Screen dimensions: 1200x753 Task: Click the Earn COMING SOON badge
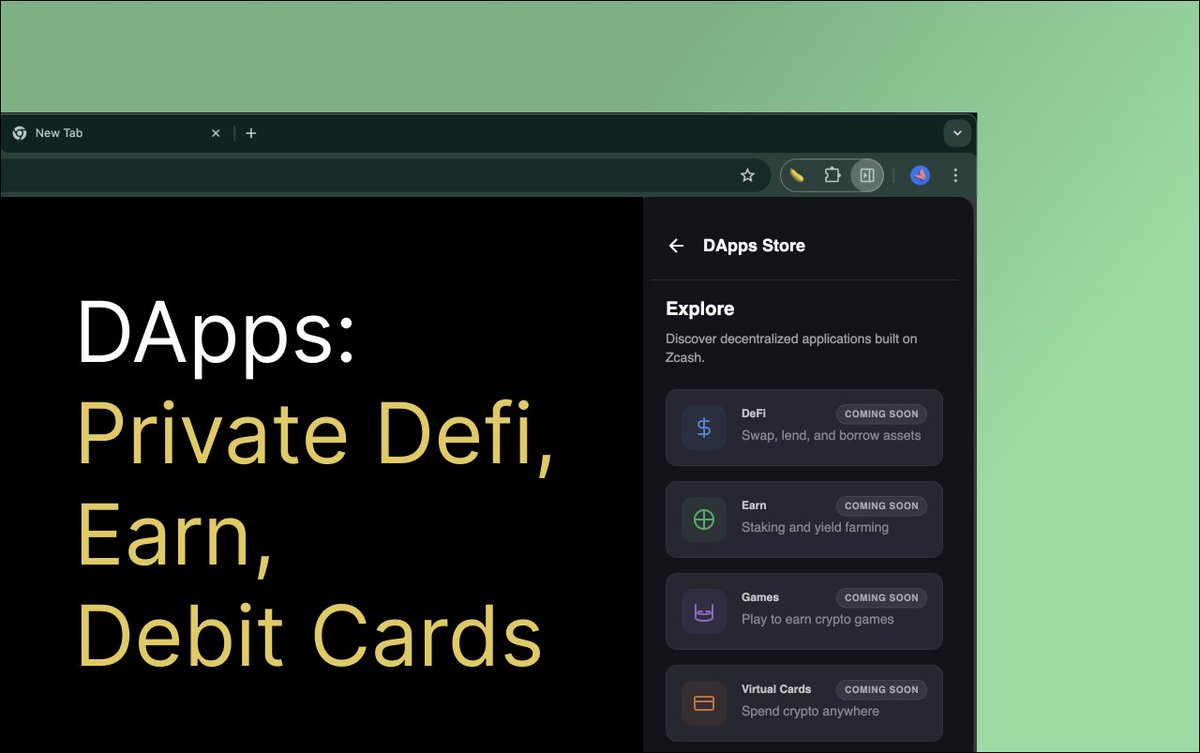click(881, 506)
